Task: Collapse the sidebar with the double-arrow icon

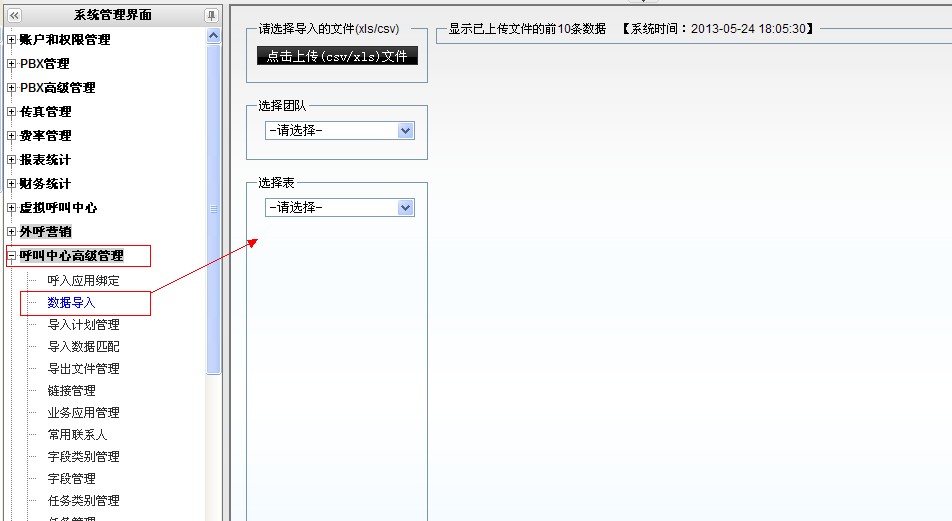Action: point(14,15)
